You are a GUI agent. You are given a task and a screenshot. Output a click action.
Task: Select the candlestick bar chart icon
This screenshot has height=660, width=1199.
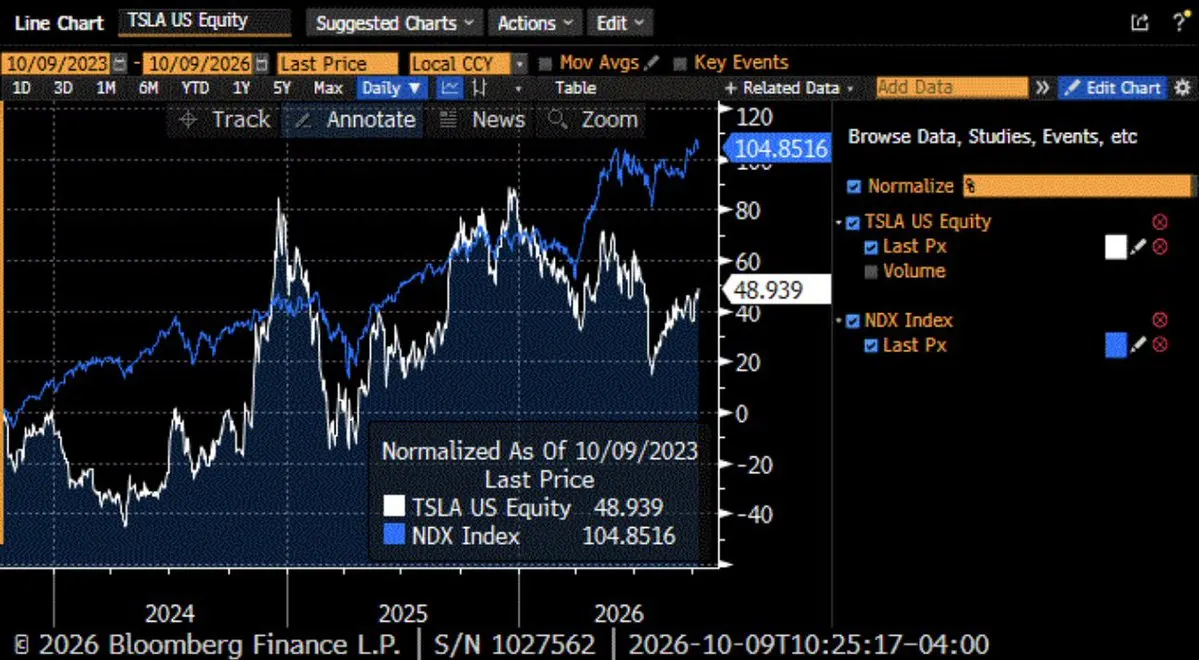[479, 88]
